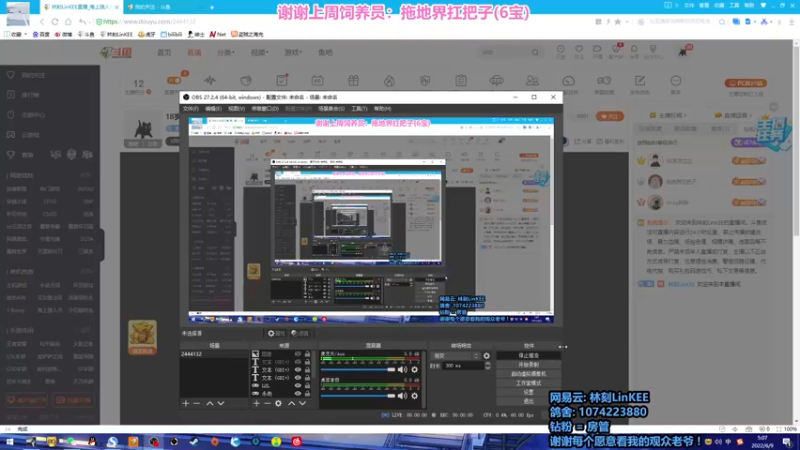Remove the selected OBS source
Image resolution: width=800 pixels, height=450 pixels.
tap(267, 404)
